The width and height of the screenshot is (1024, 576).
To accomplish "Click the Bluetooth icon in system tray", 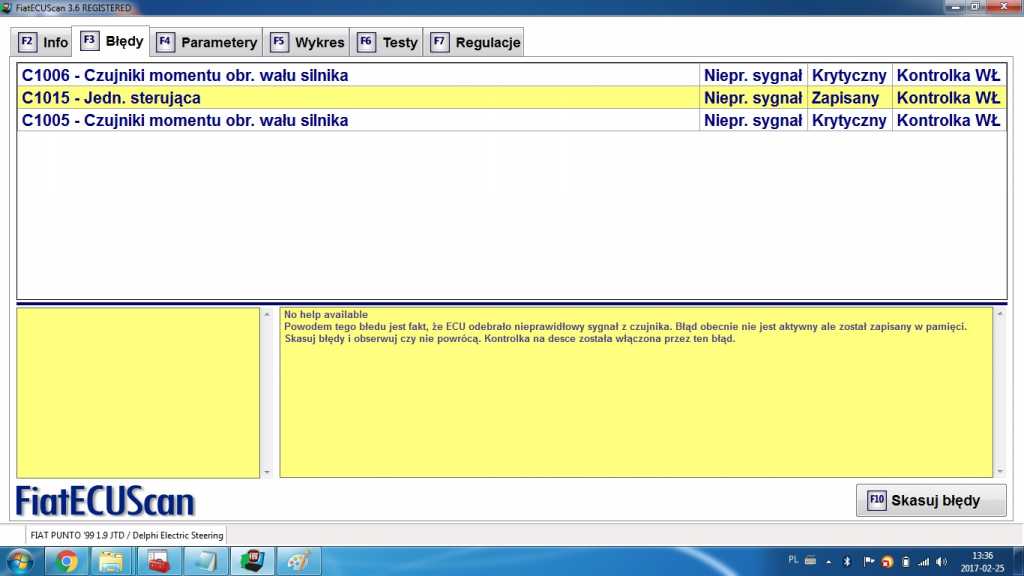I will point(846,561).
